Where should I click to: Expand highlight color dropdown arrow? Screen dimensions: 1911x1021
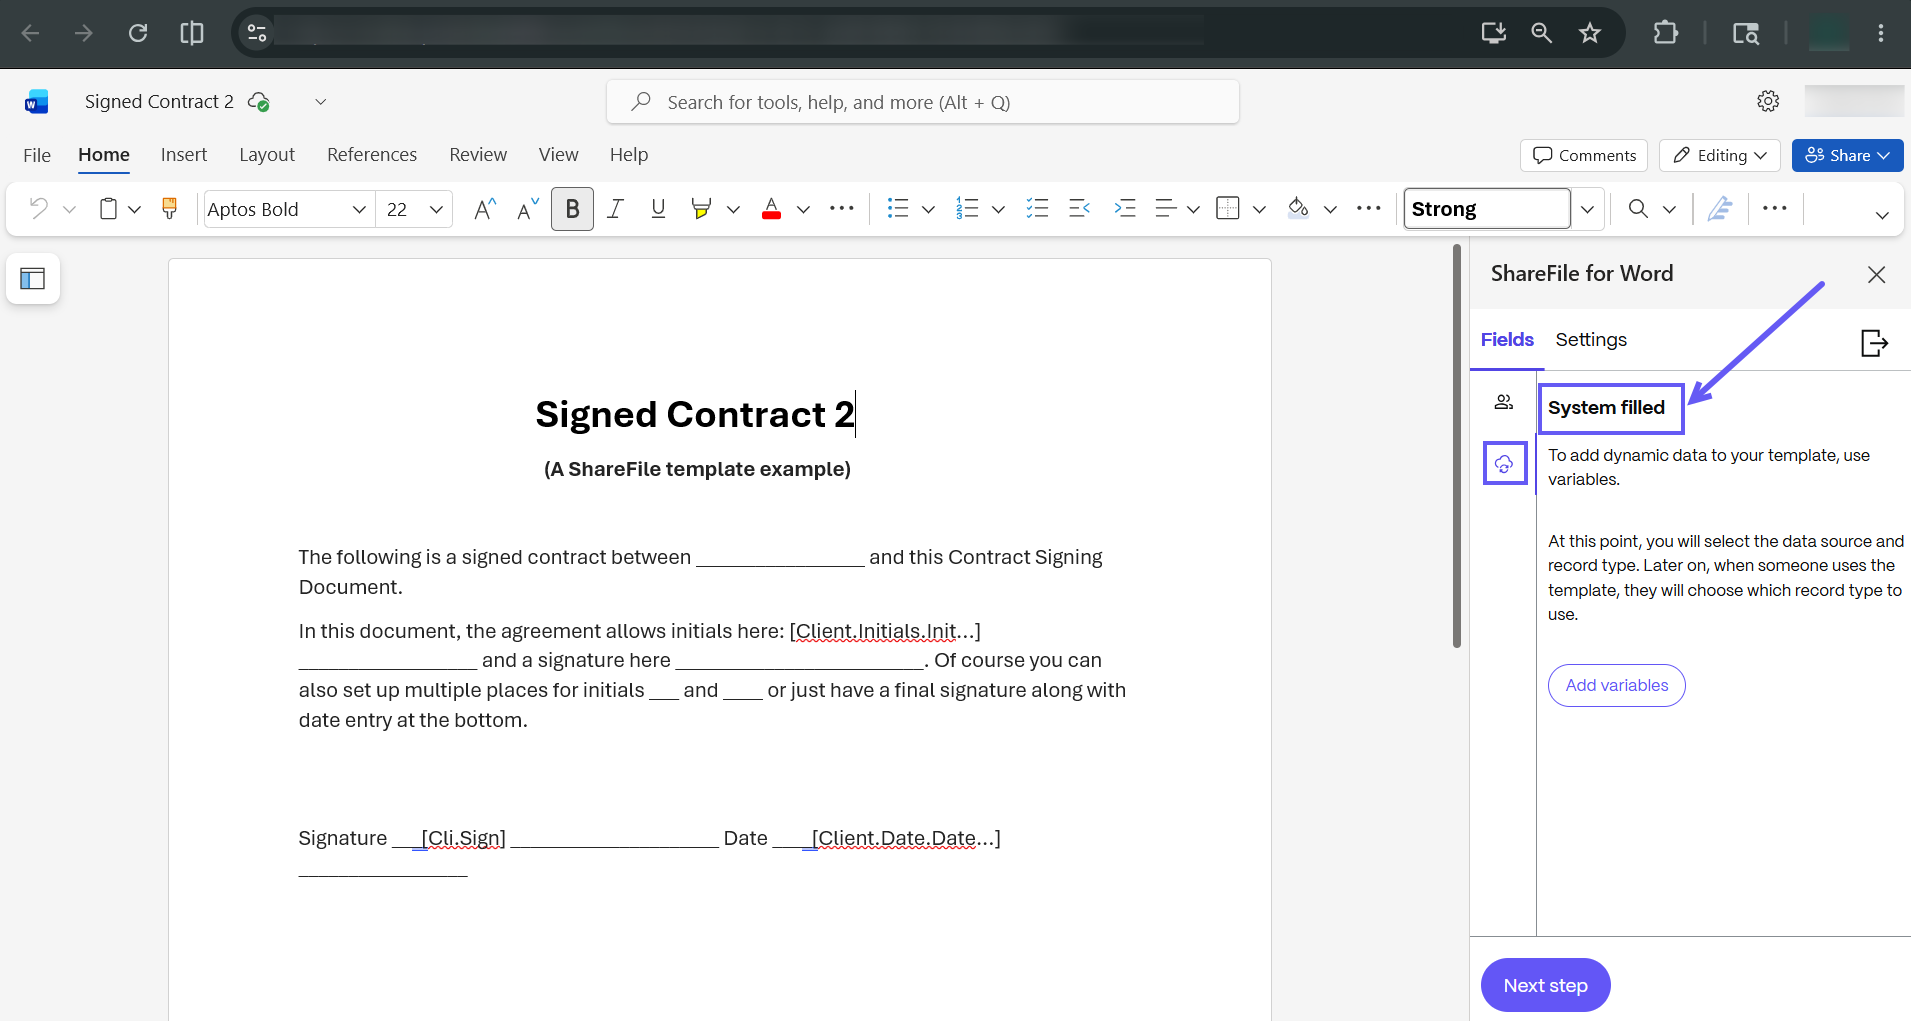pos(733,209)
